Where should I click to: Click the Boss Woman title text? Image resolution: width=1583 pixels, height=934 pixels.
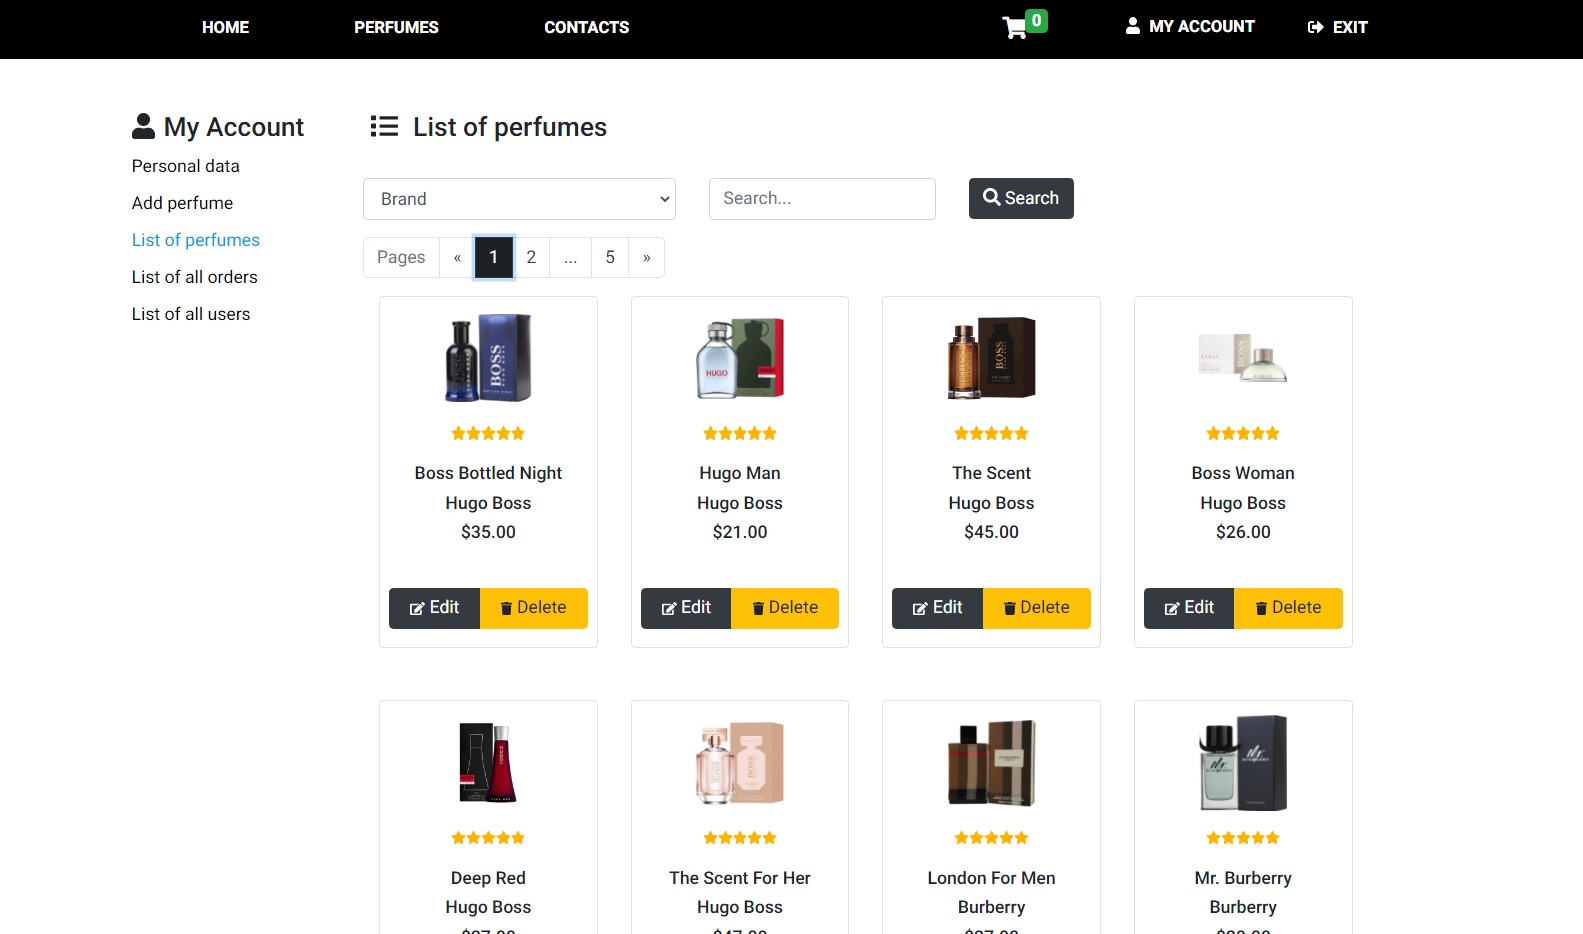tap(1243, 473)
